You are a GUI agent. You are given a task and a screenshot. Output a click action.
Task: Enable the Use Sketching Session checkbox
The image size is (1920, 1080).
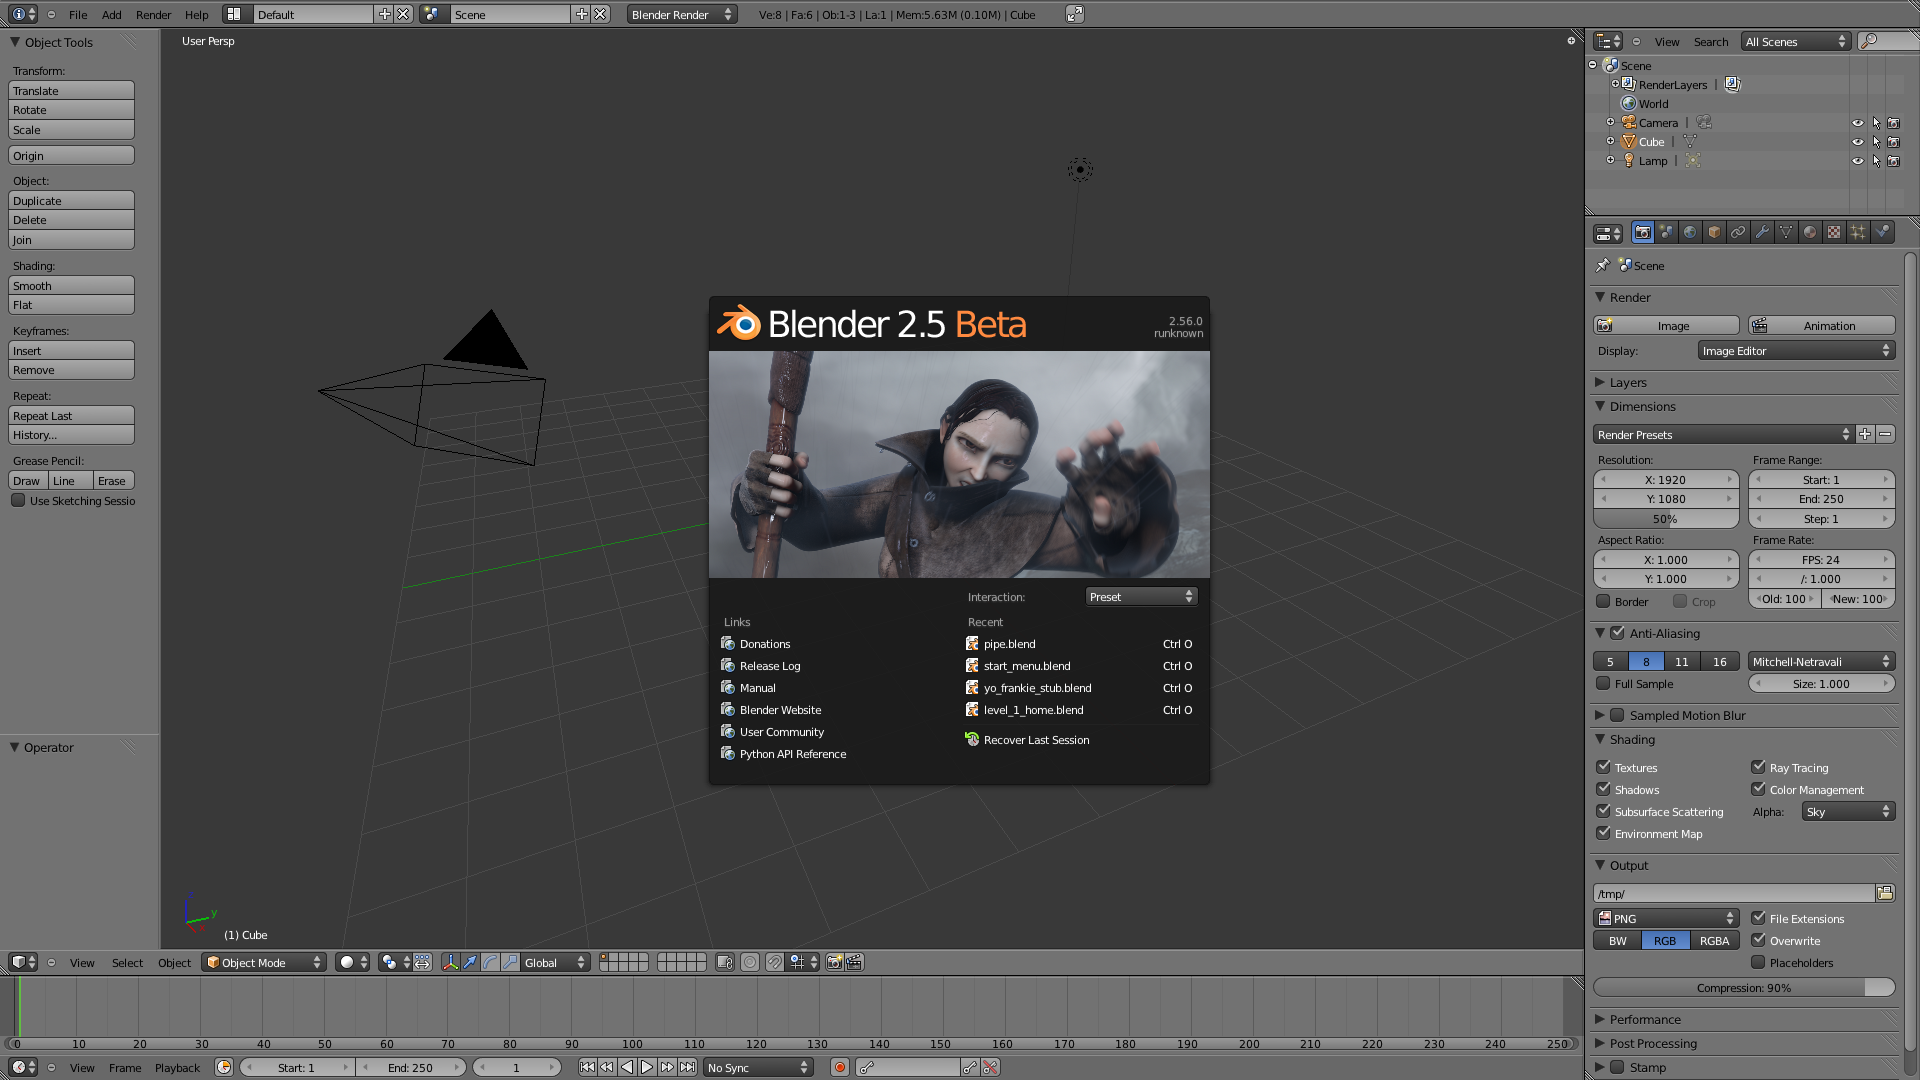pos(18,500)
